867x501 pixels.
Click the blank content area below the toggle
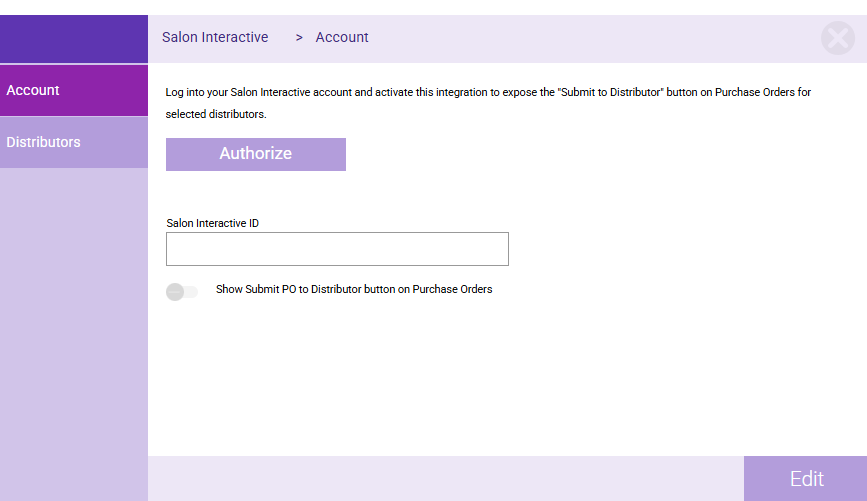[x=500, y=380]
